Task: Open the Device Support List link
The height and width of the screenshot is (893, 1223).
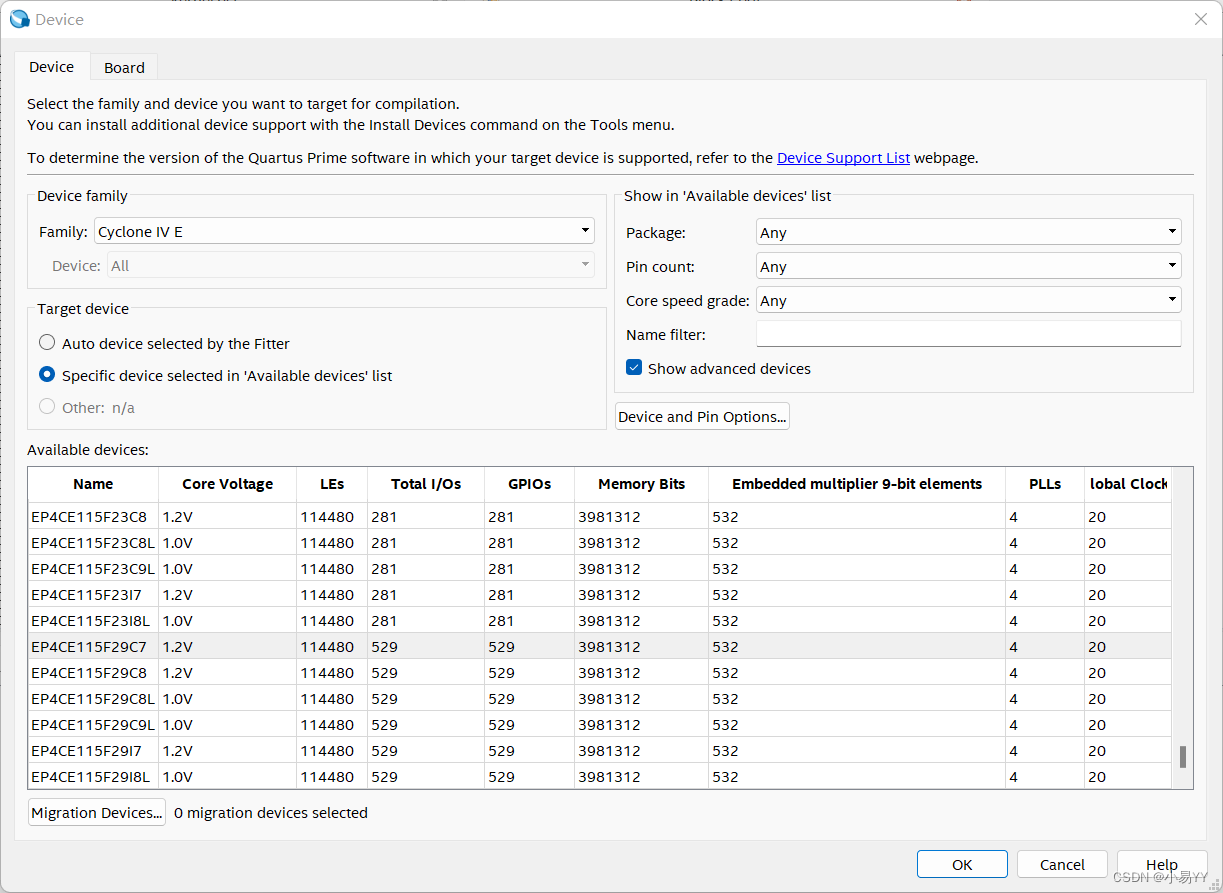Action: 843,157
